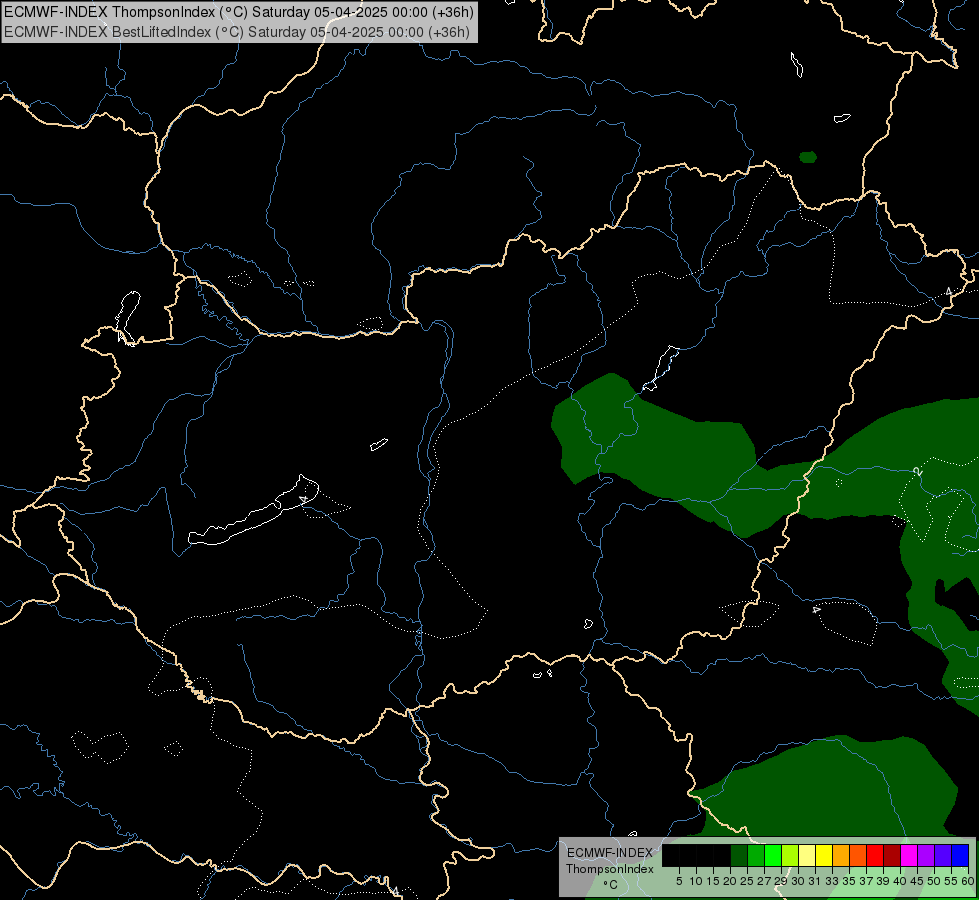The width and height of the screenshot is (979, 900).
Task: Select the purple 45-50 legend swatch
Action: [x=926, y=855]
